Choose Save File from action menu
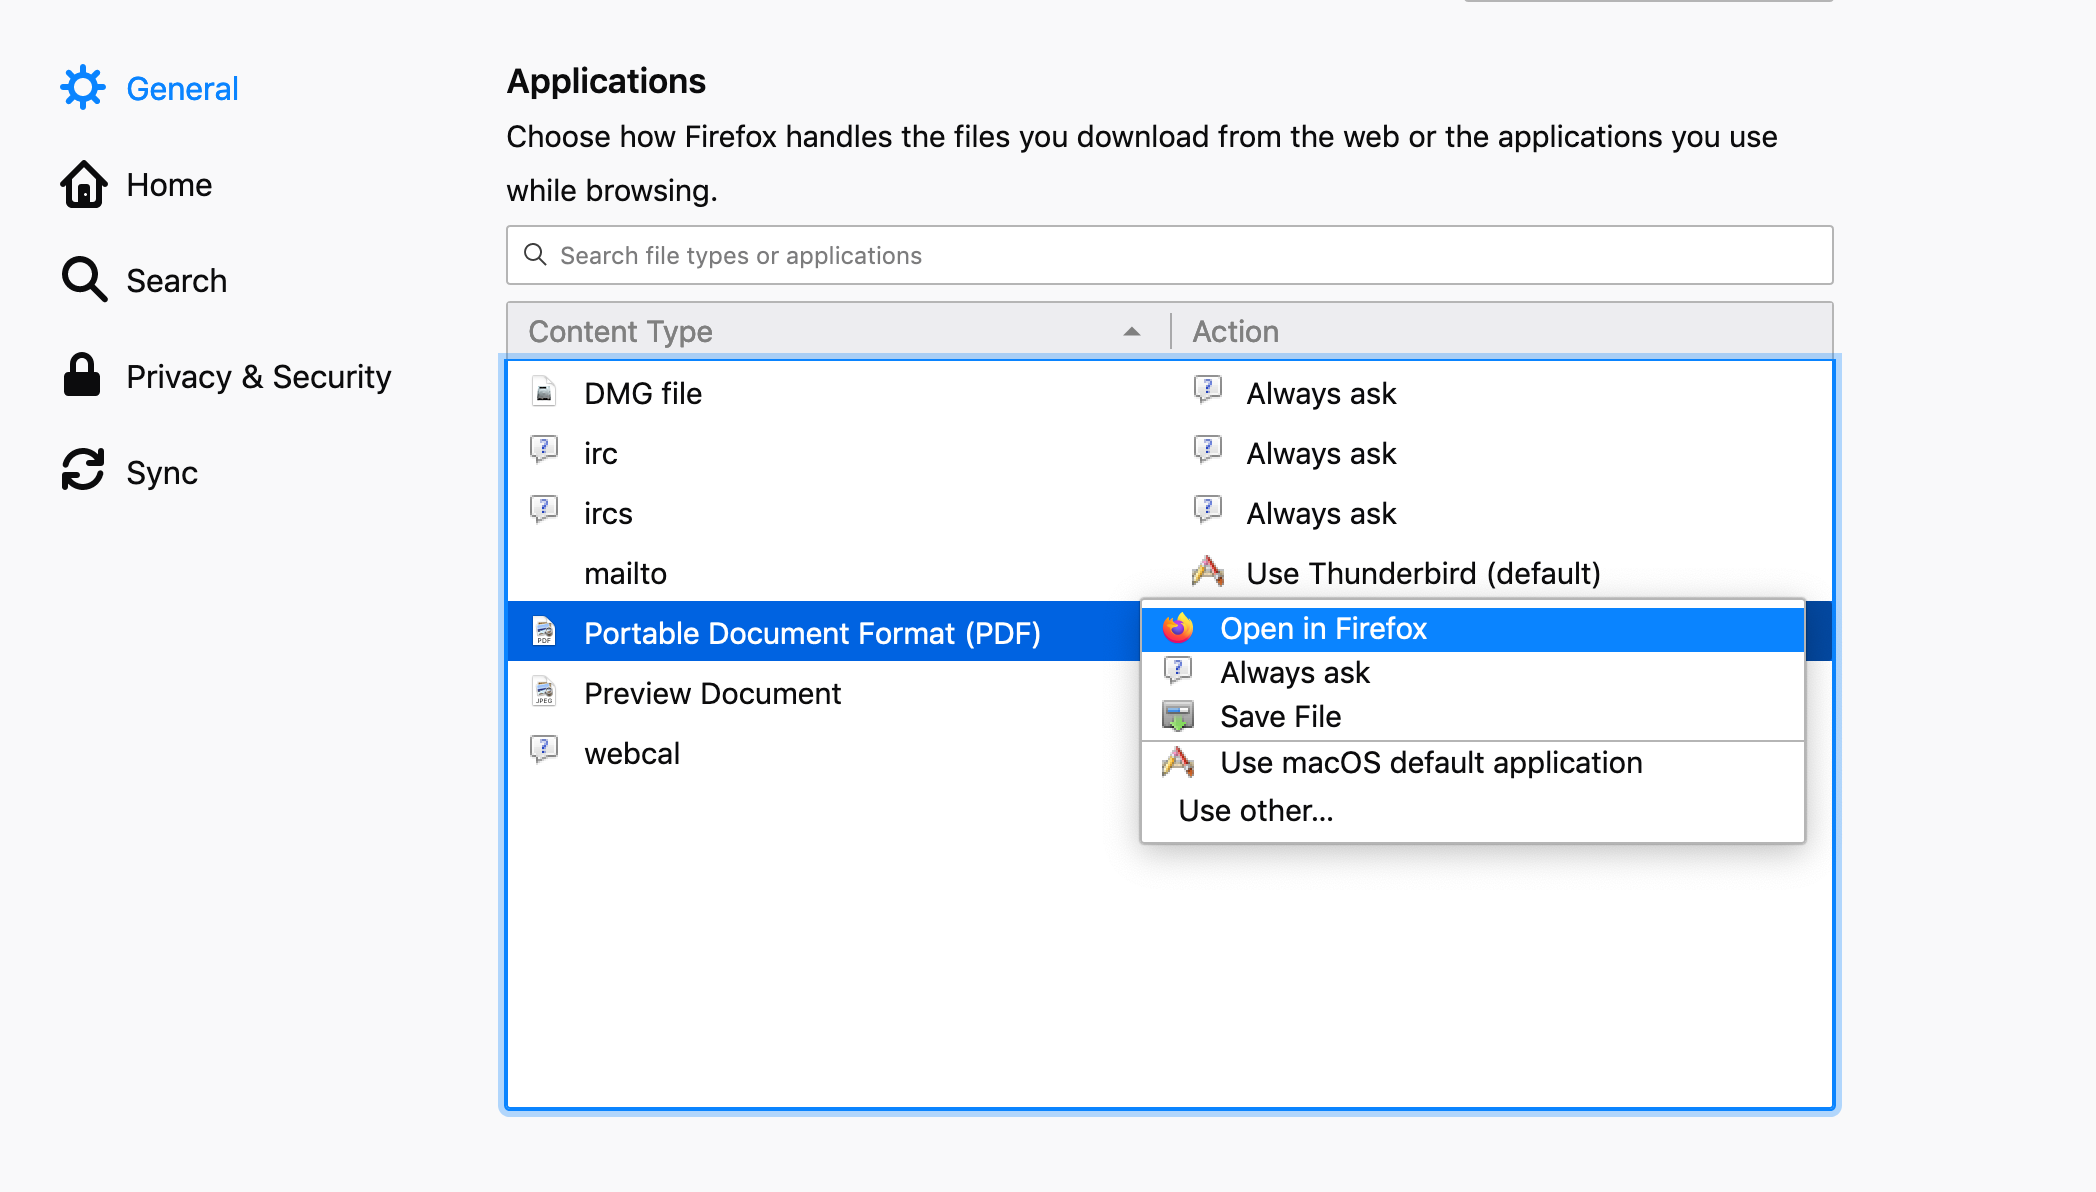Screen dimensions: 2096x1192 (1473, 717)
